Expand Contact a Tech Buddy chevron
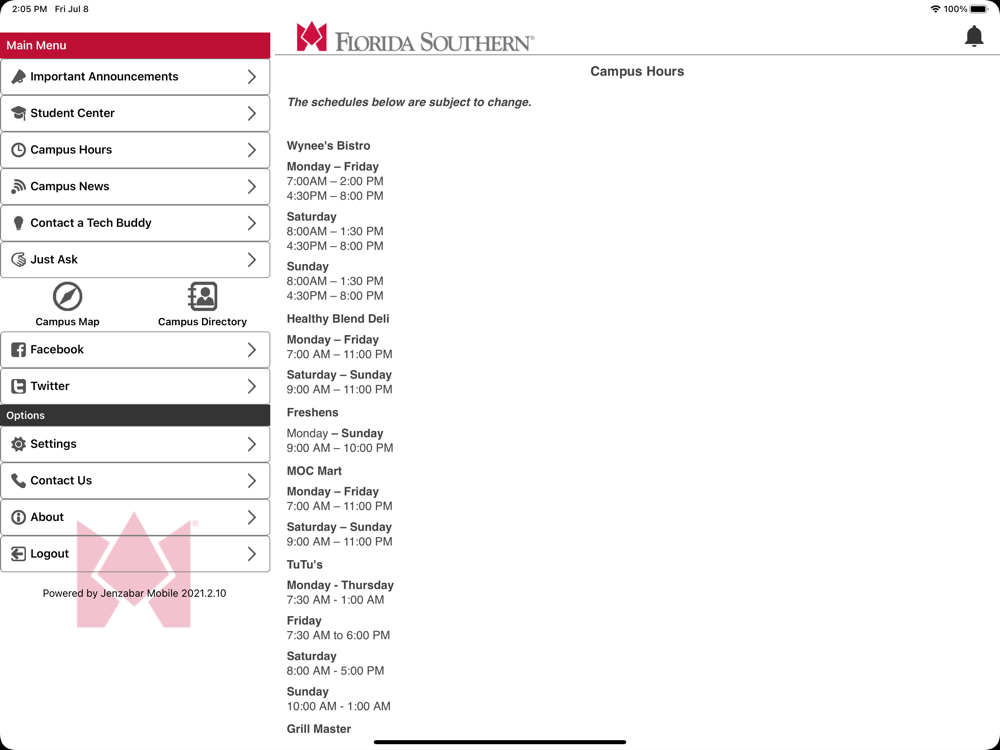This screenshot has height=750, width=1000. (x=252, y=223)
